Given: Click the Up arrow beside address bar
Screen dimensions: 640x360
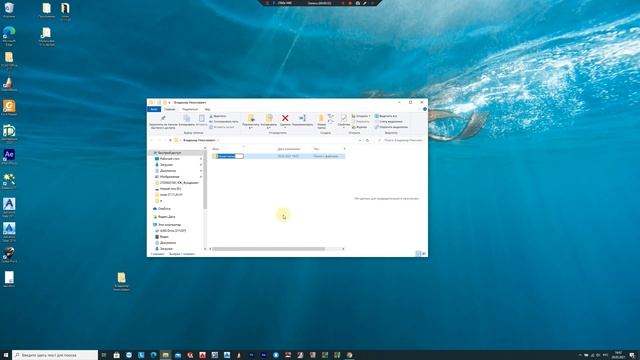Looking at the screenshot, I should click(171, 140).
